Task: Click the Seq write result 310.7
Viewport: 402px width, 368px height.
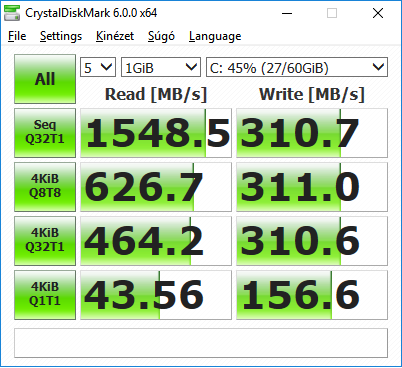Action: click(312, 133)
